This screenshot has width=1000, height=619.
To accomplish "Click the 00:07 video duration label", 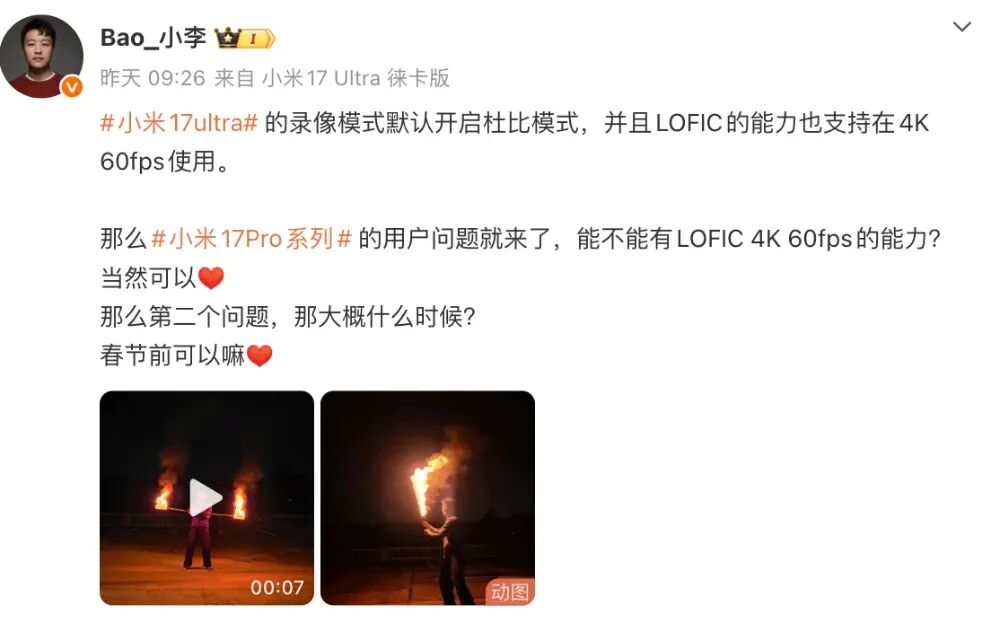I will coord(277,587).
